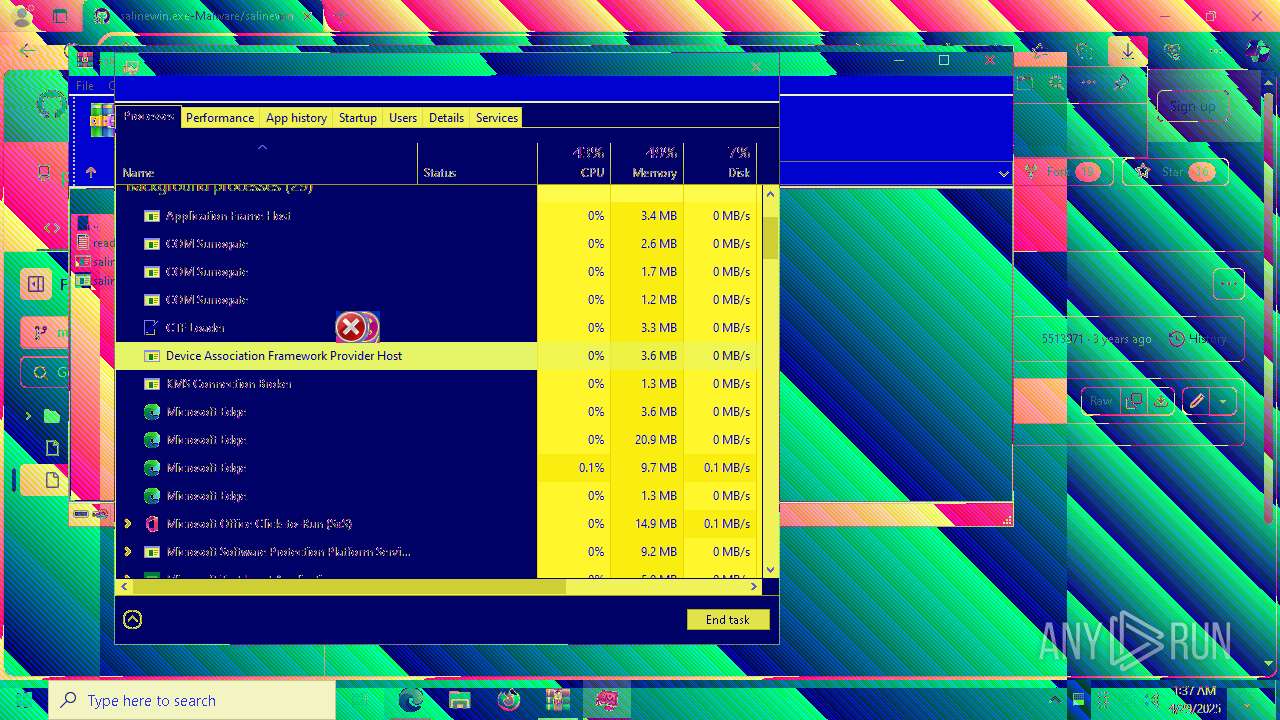
Task: Click the GitHub branch selector button
Action: 46,333
